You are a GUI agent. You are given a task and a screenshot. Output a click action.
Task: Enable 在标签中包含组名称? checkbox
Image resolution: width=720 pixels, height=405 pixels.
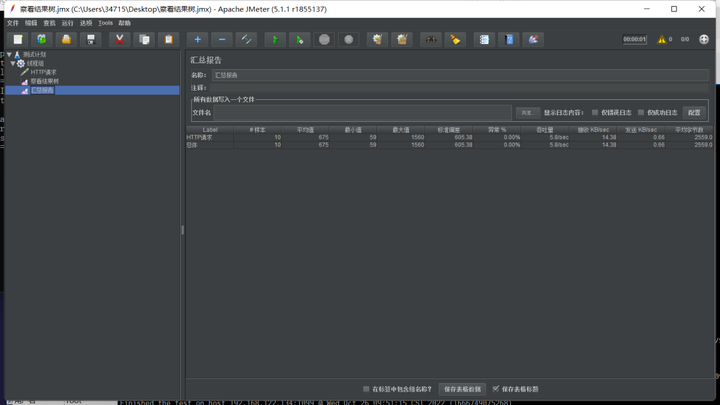[x=366, y=389]
